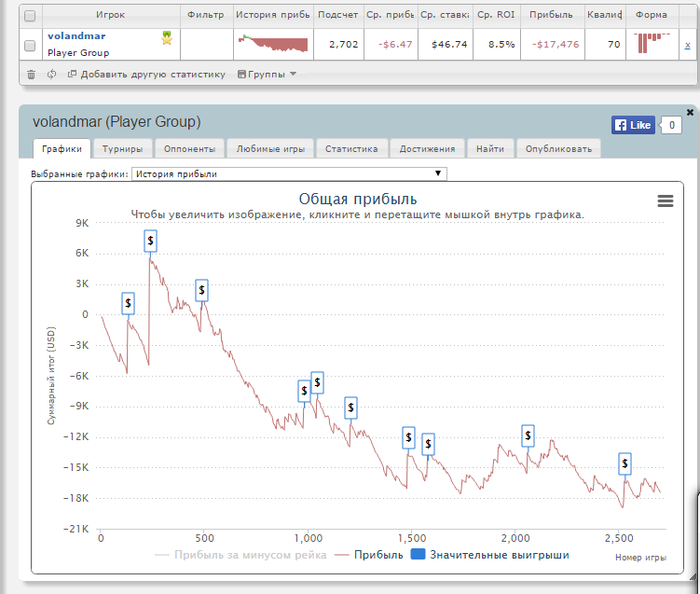Open the chart hamburger menu

665,201
